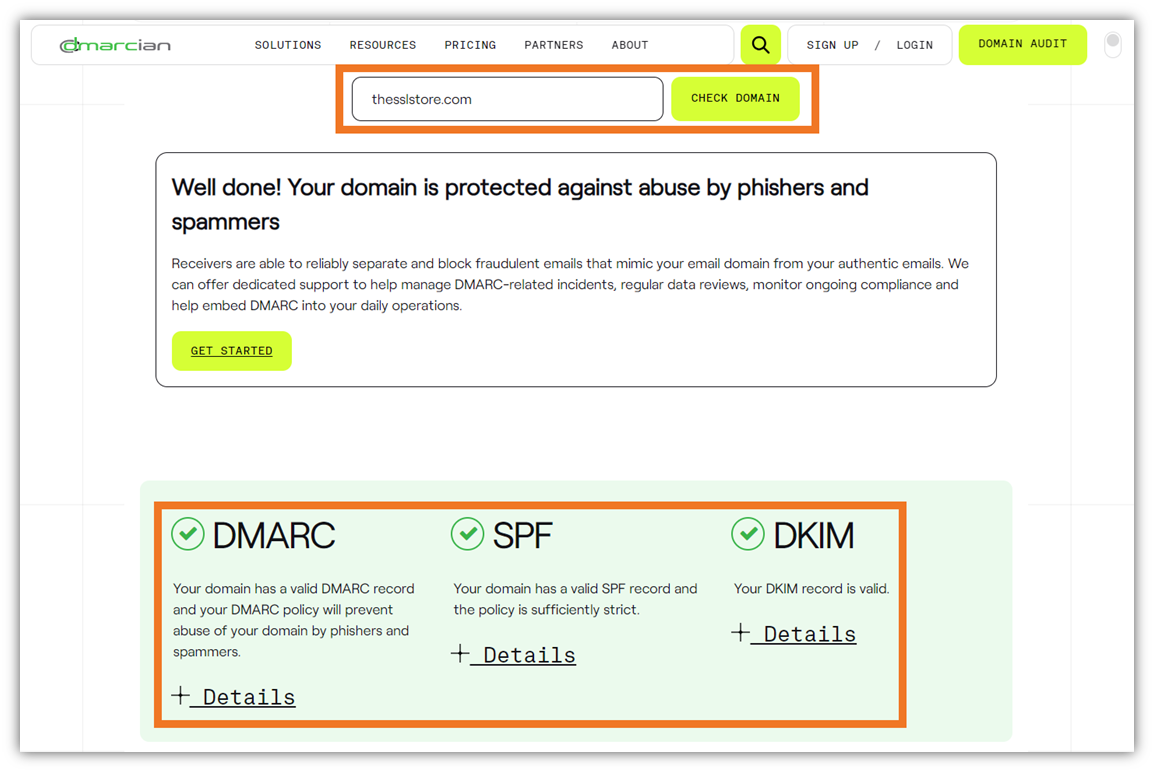The image size is (1154, 772).
Task: Click the search magnifying glass icon
Action: tap(760, 44)
